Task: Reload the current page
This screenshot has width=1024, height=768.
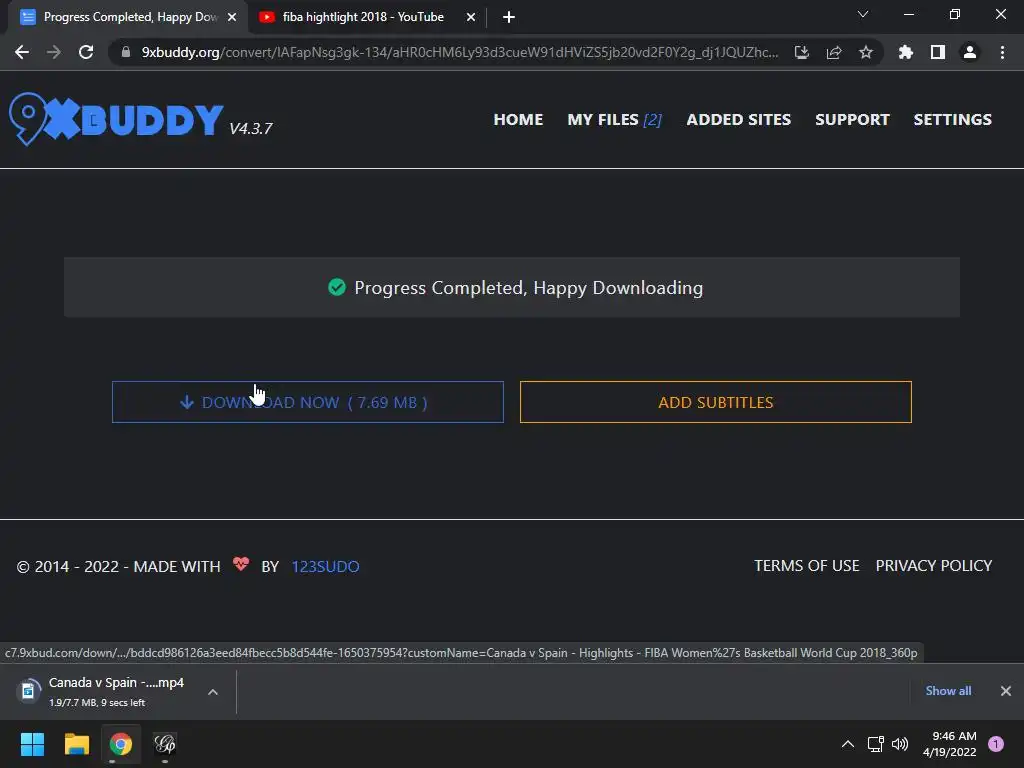Action: (86, 52)
